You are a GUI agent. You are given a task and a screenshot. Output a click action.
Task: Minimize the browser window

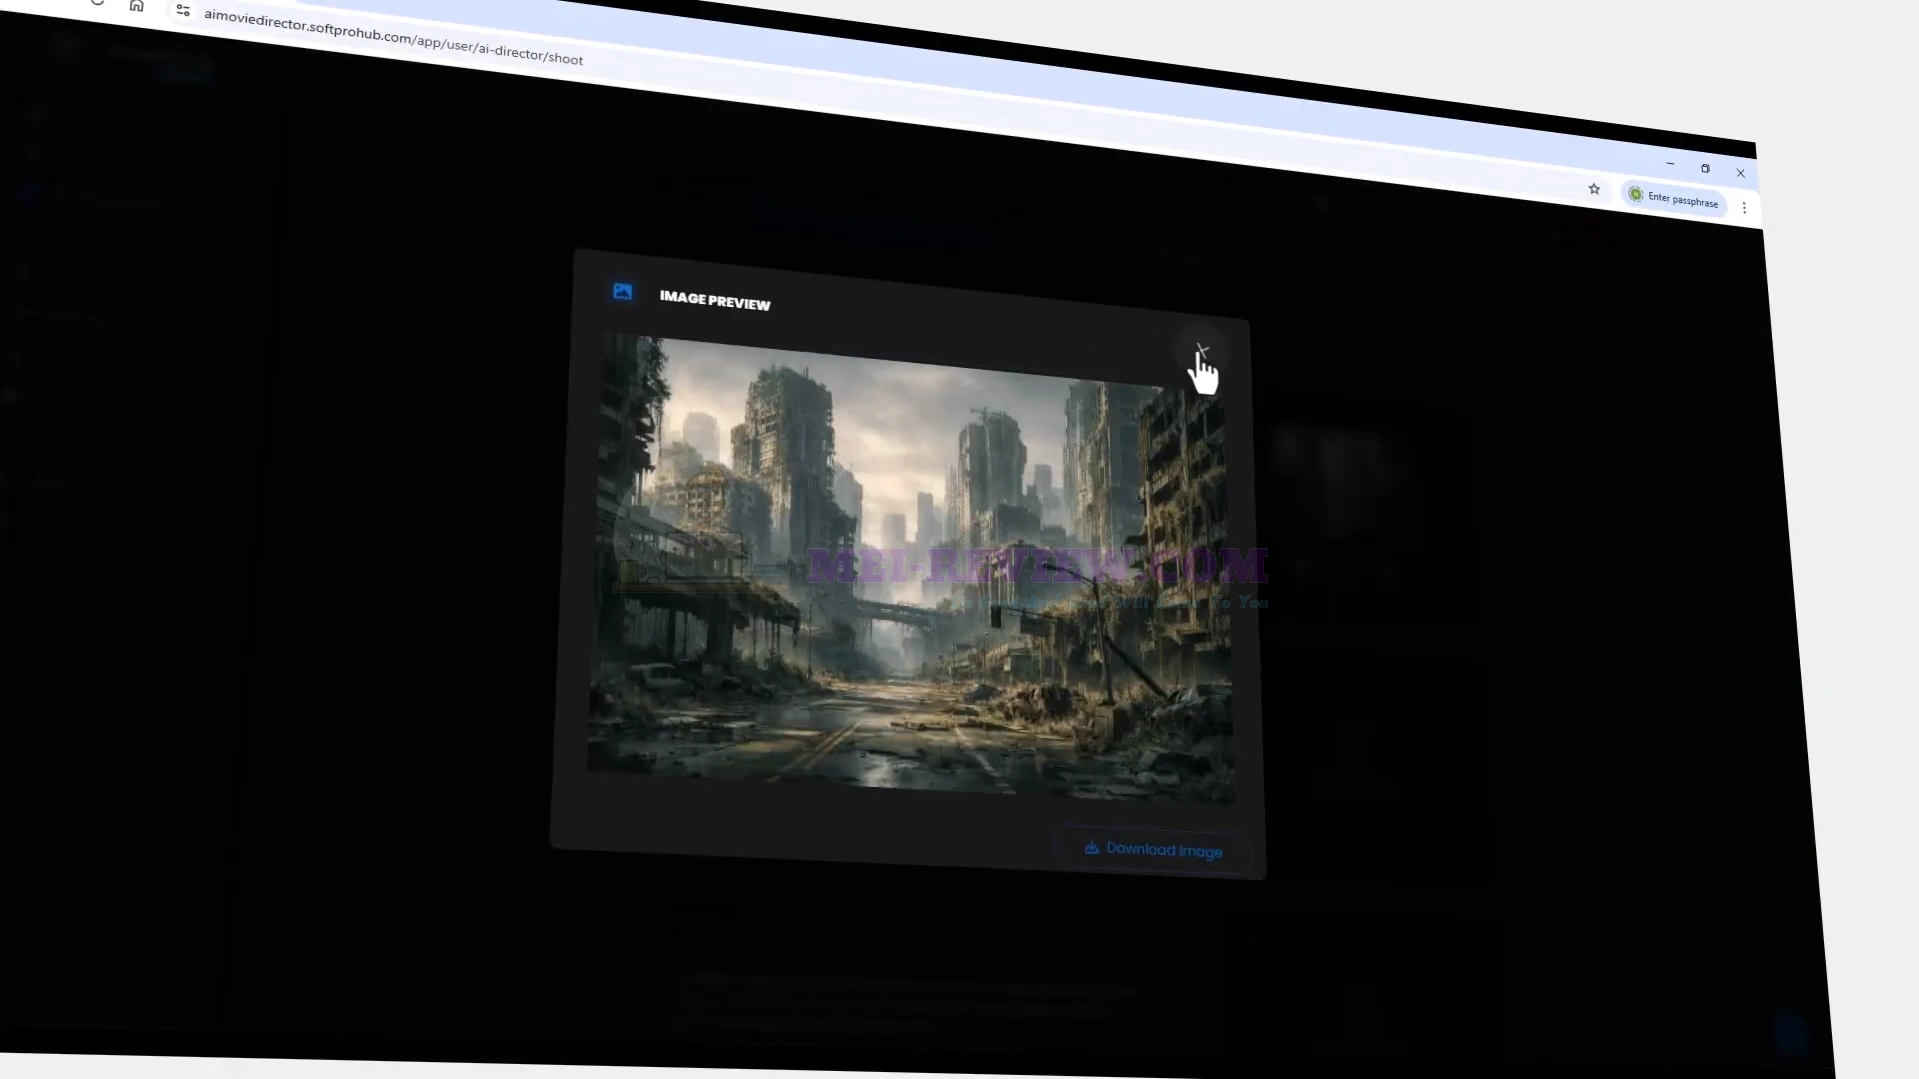1670,164
